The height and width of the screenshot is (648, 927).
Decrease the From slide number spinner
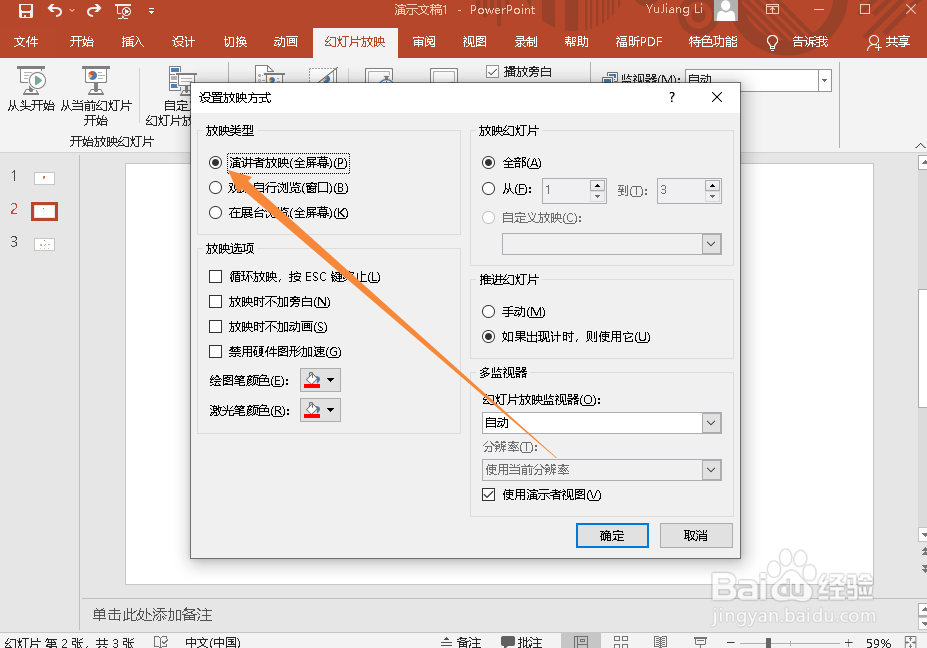(598, 196)
